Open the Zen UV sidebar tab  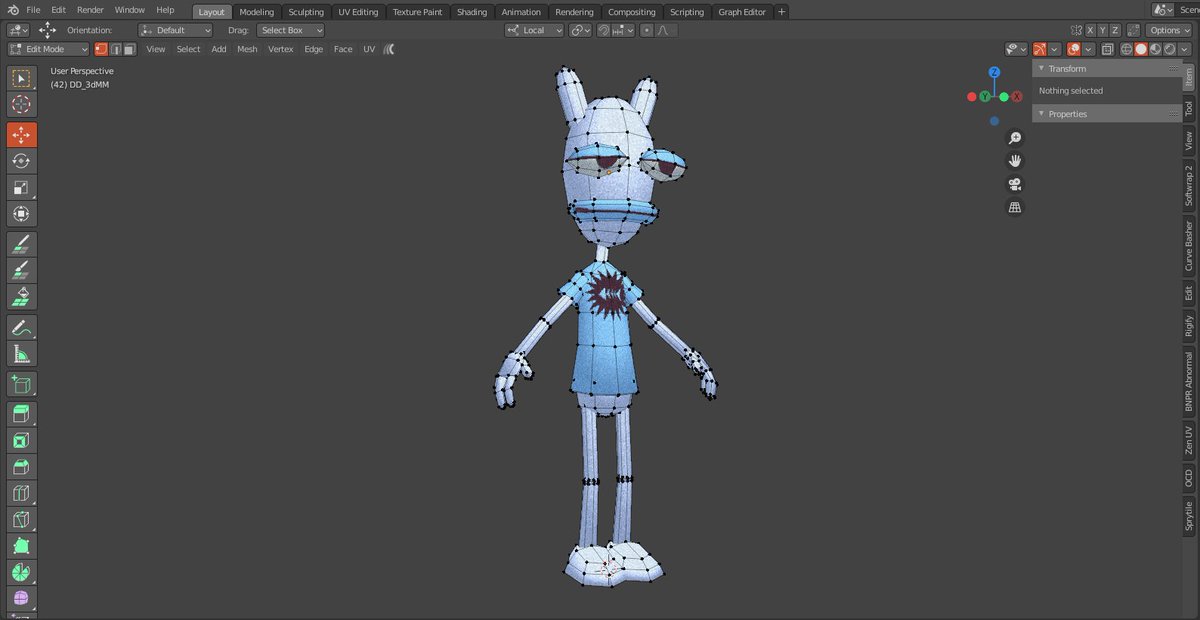1189,440
